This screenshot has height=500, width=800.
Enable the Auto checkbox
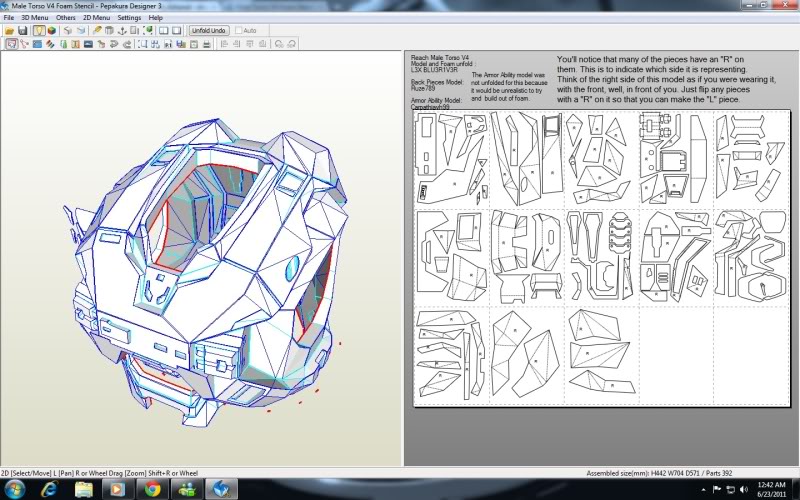[x=238, y=31]
